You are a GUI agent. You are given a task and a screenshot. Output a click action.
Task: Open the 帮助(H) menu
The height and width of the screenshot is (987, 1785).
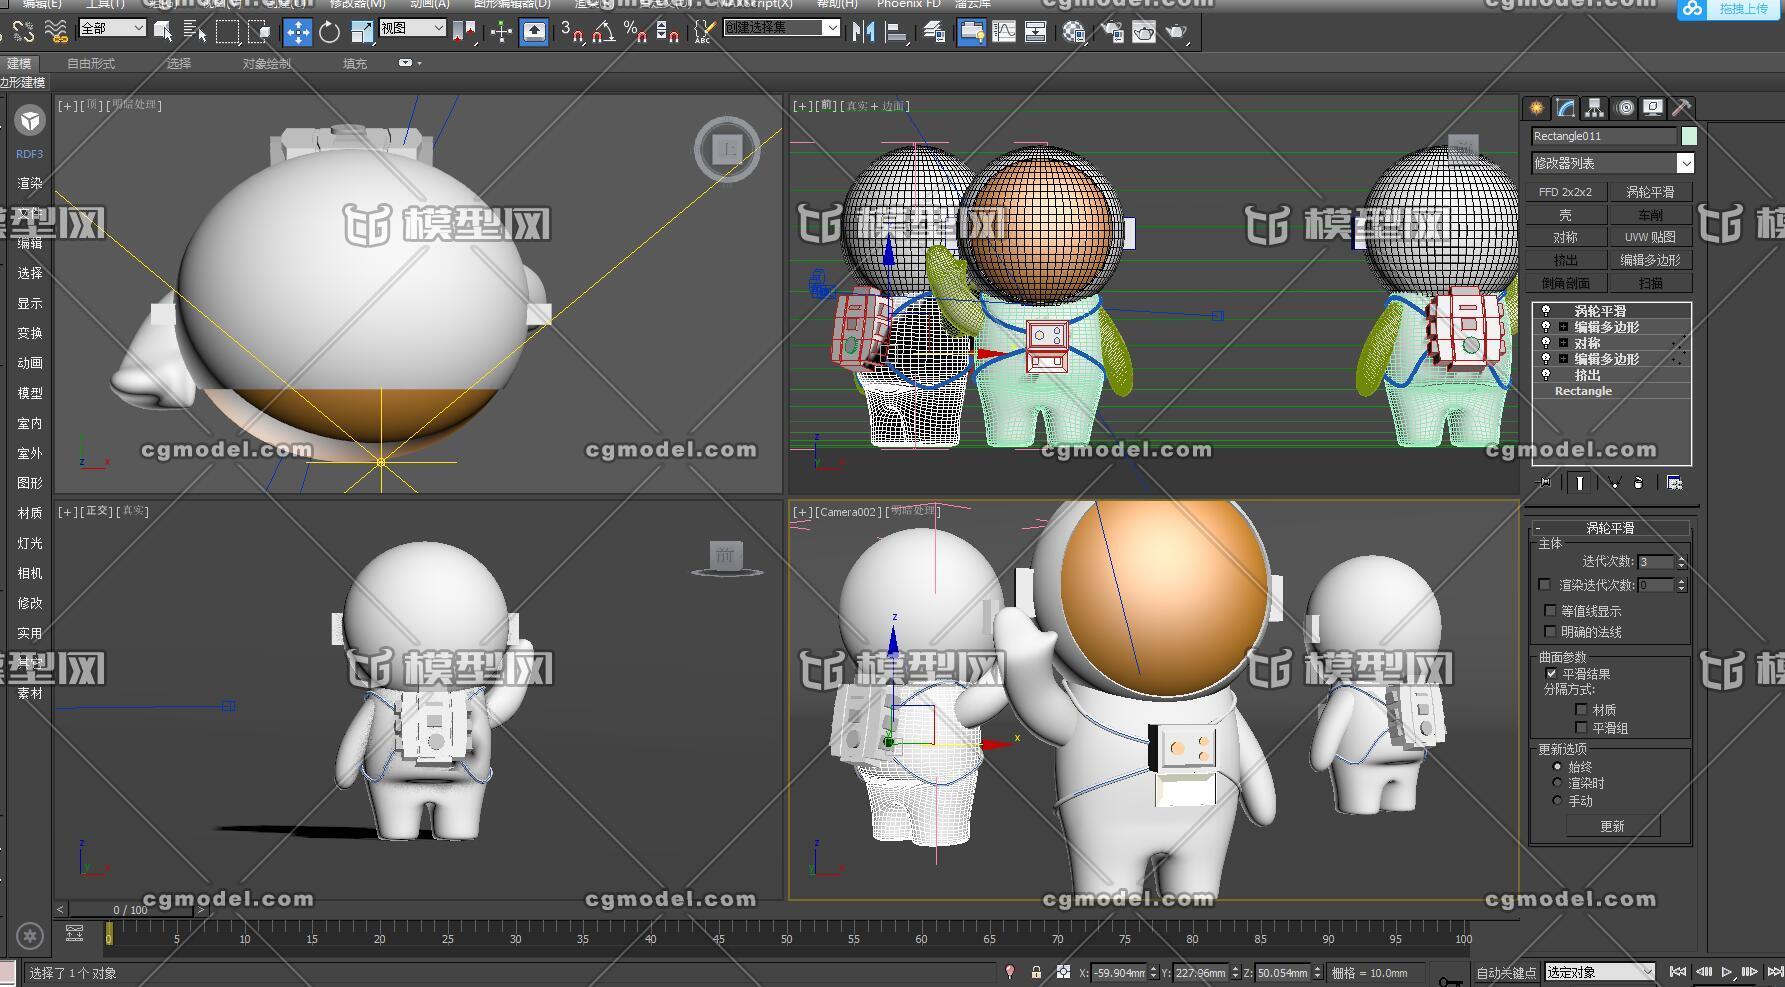tap(837, 4)
